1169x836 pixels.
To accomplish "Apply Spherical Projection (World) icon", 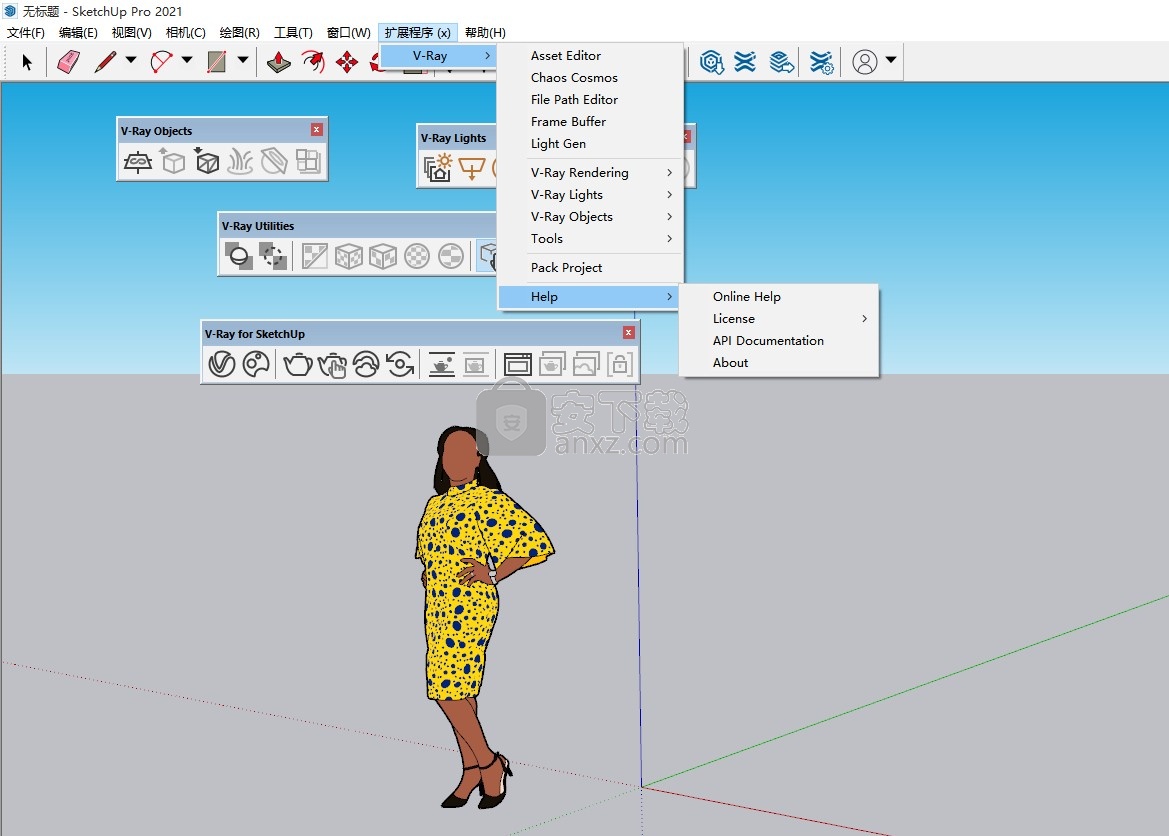I will tap(418, 256).
